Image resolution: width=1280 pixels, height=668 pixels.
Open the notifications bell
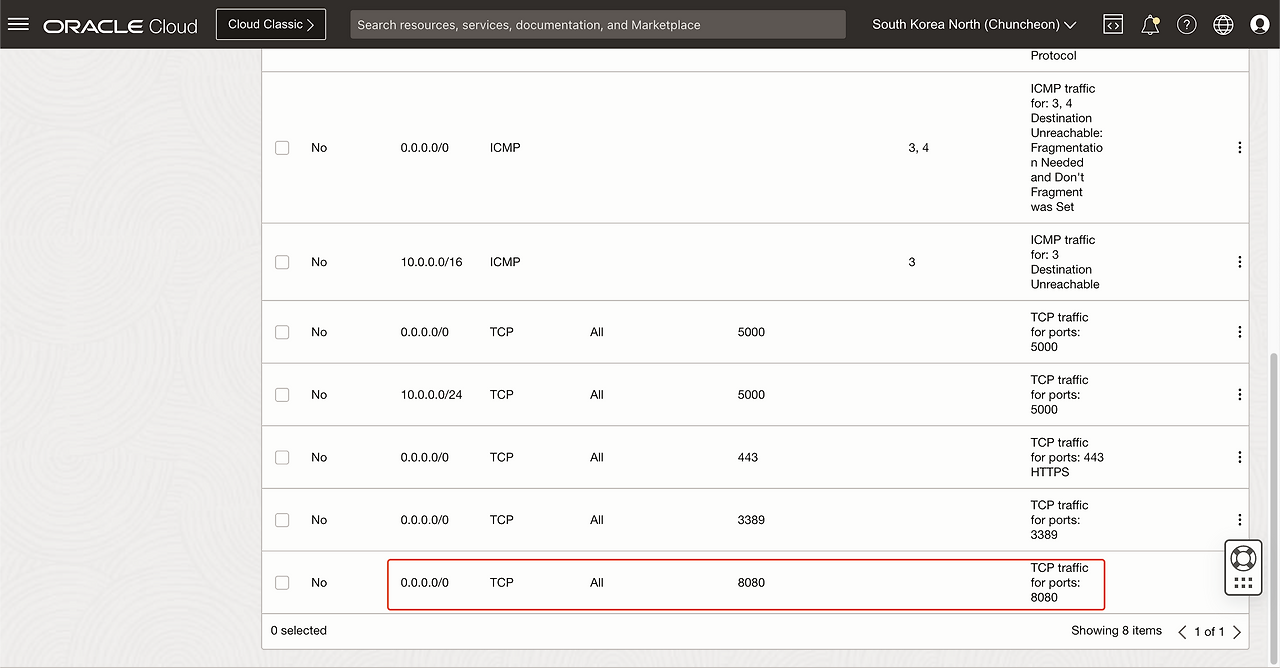1150,25
